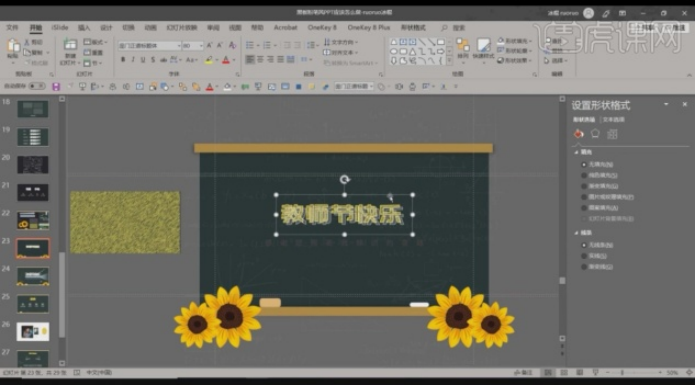This screenshot has height=386, width=696.
Task: Select slide 22 thumbnail
Action: [33, 220]
